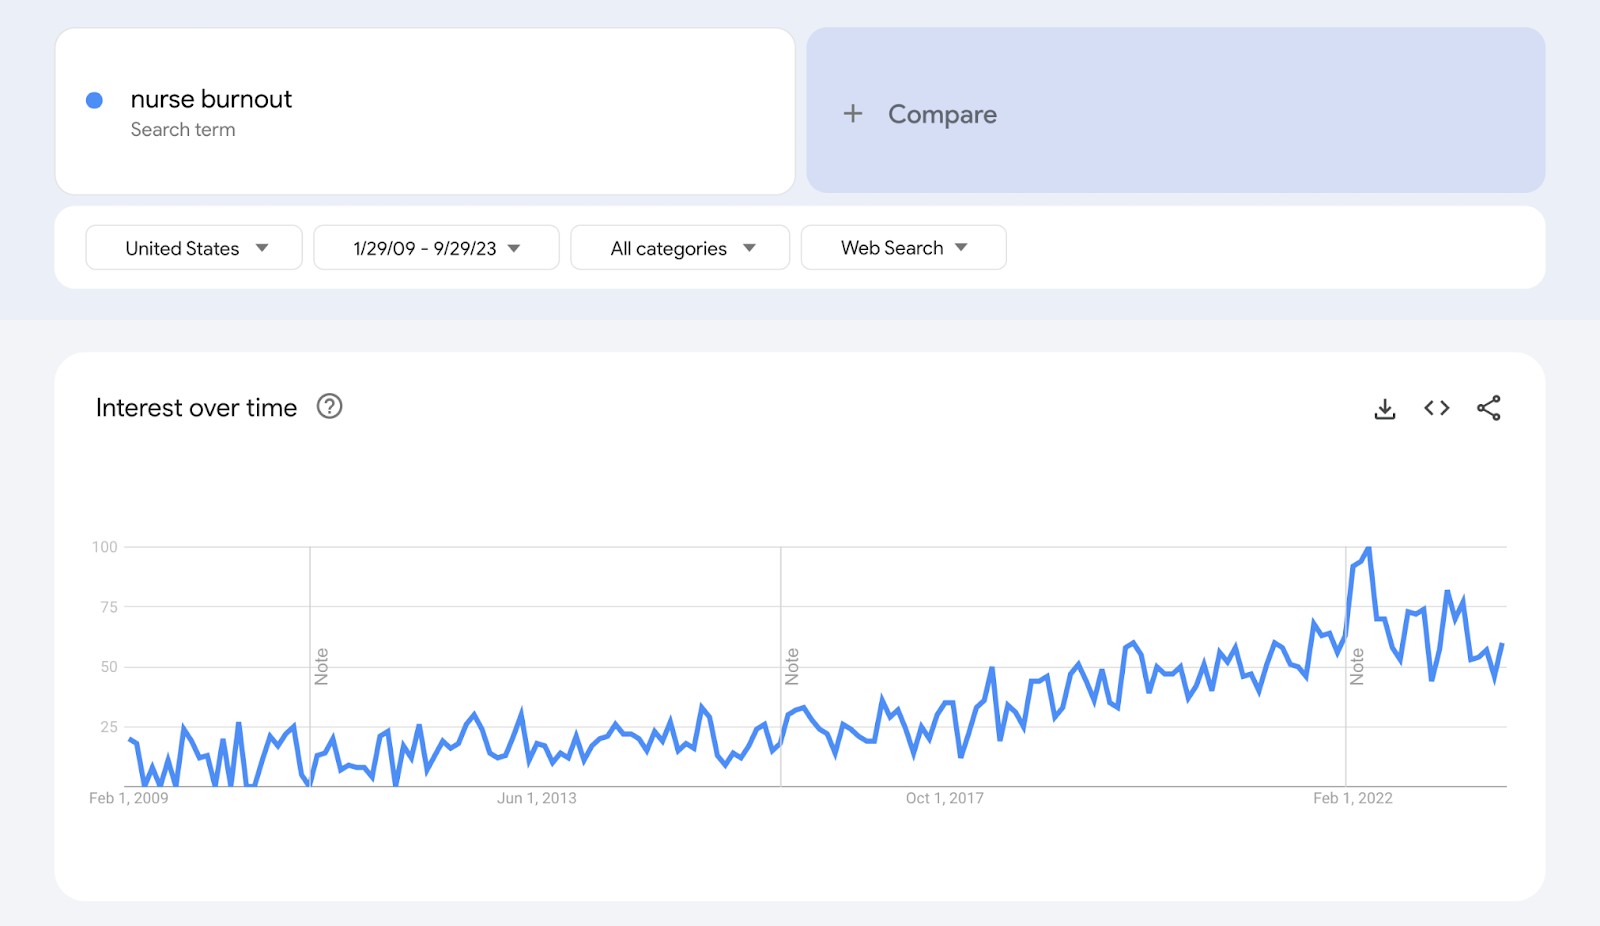Screen dimensions: 1600x926
Task: Open the Interest over time help icon
Action: point(329,406)
